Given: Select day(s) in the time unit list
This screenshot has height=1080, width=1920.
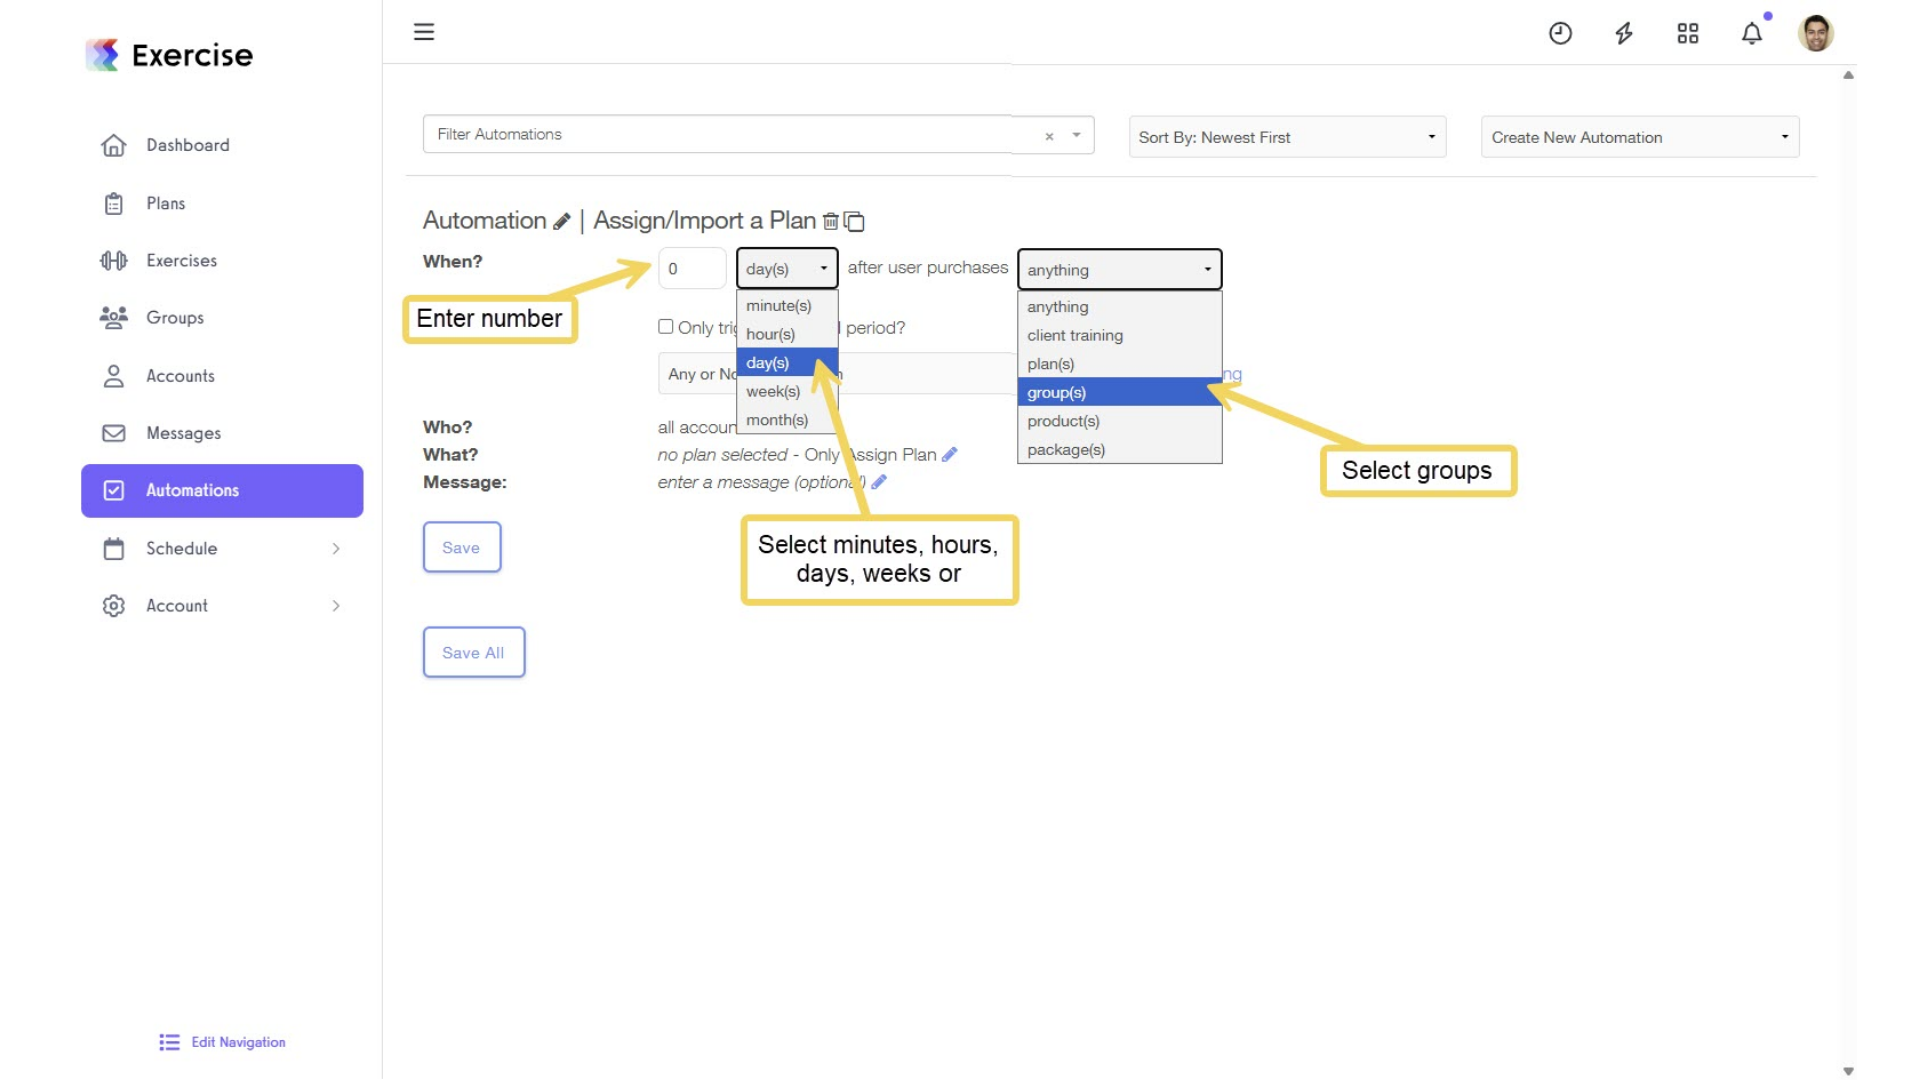Looking at the screenshot, I should [787, 363].
